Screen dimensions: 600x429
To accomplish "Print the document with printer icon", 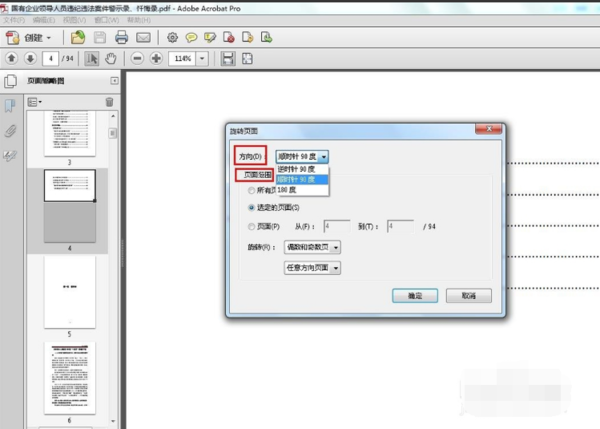I will point(121,38).
